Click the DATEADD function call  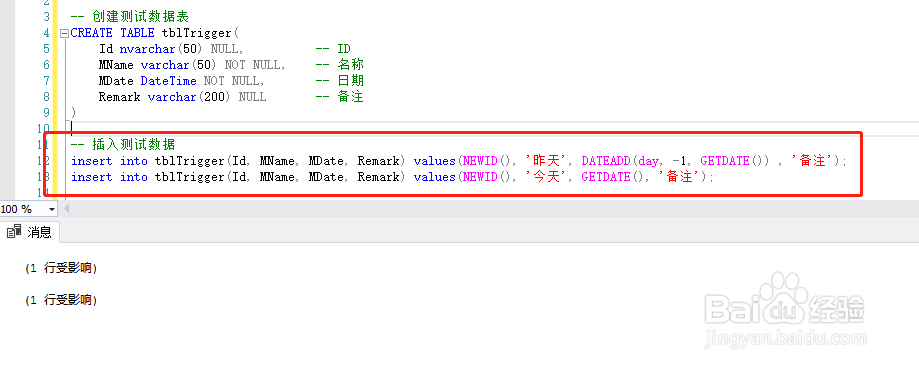pos(675,160)
